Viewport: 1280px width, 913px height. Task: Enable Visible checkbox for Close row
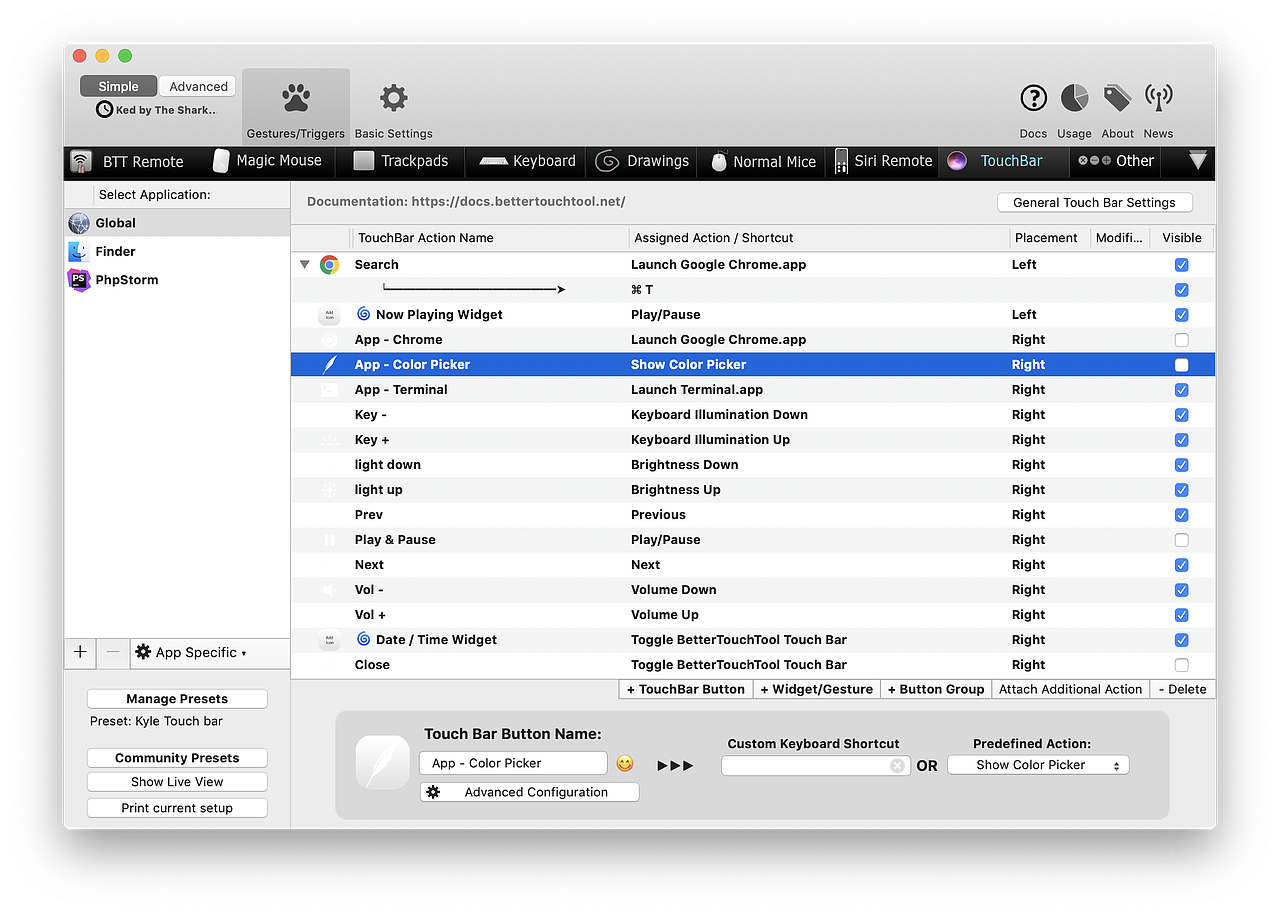pyautogui.click(x=1182, y=665)
